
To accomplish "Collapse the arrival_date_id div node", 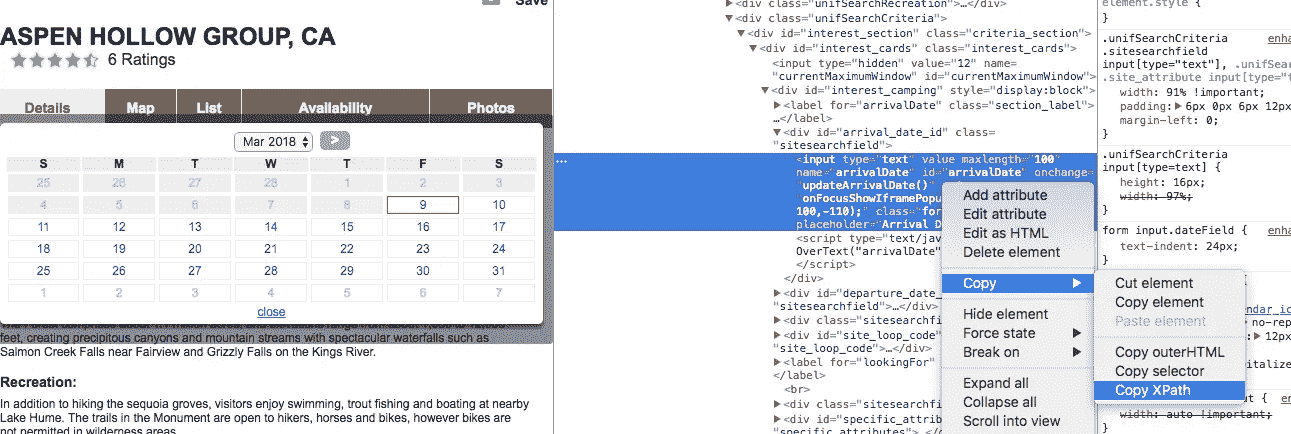I will tap(778, 132).
